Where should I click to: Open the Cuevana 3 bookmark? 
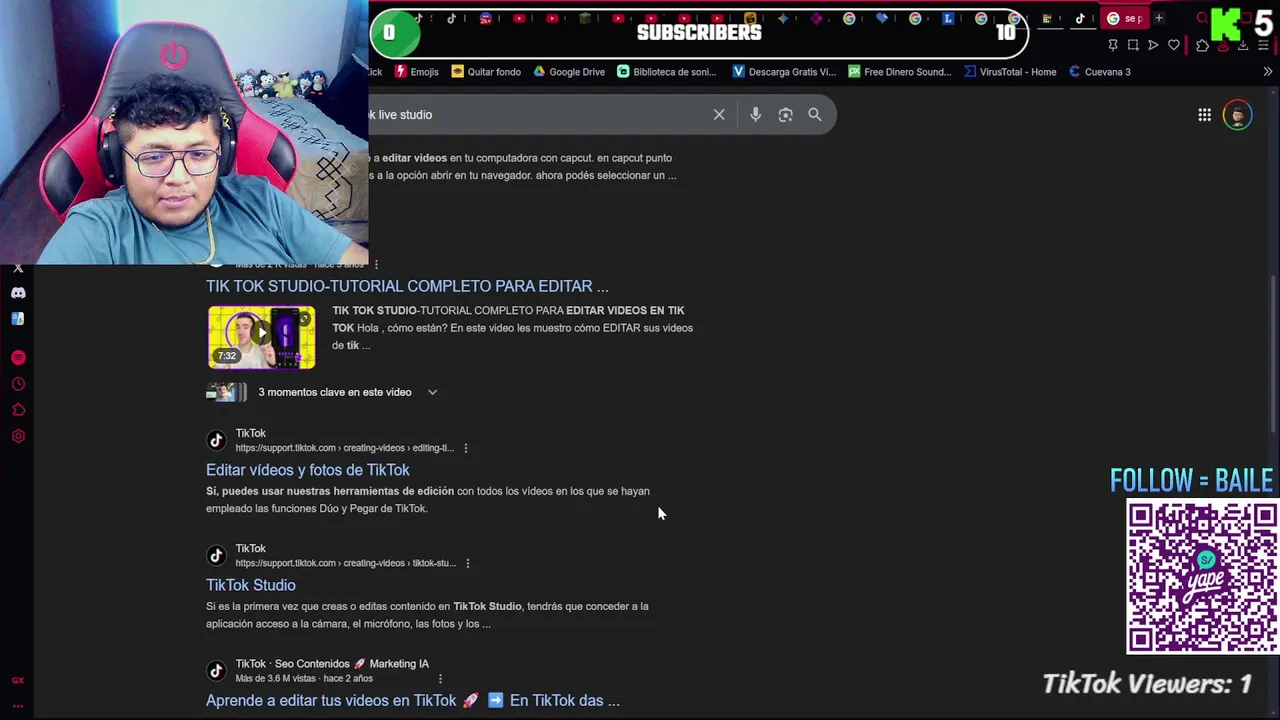[x=1100, y=72]
